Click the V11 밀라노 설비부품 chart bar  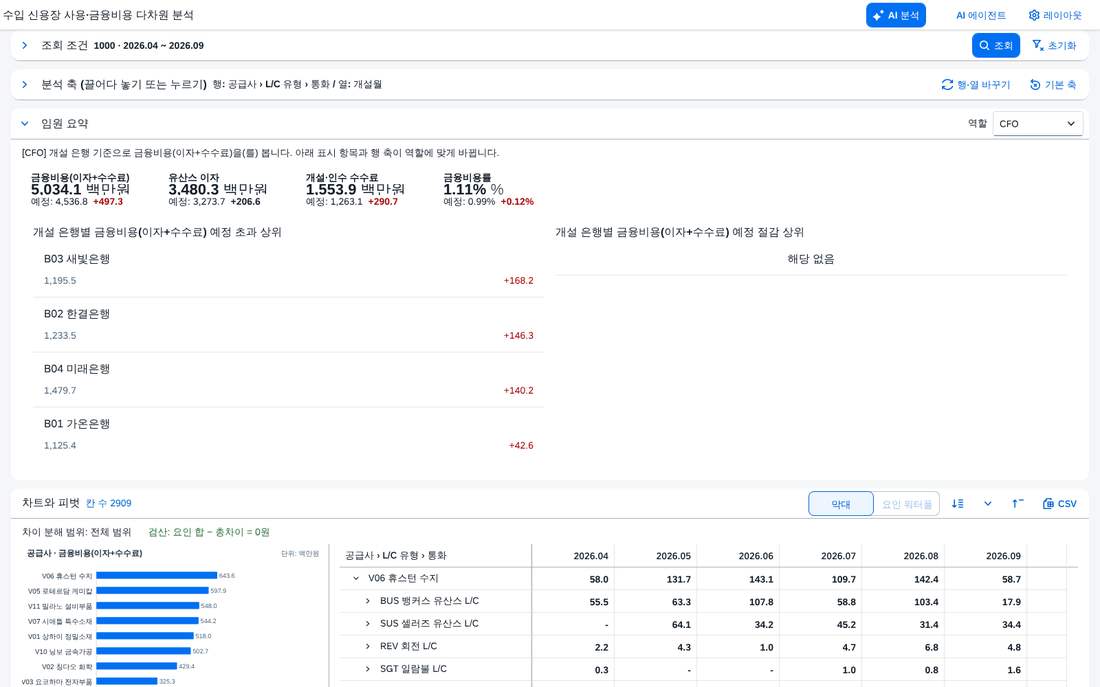tap(147, 606)
